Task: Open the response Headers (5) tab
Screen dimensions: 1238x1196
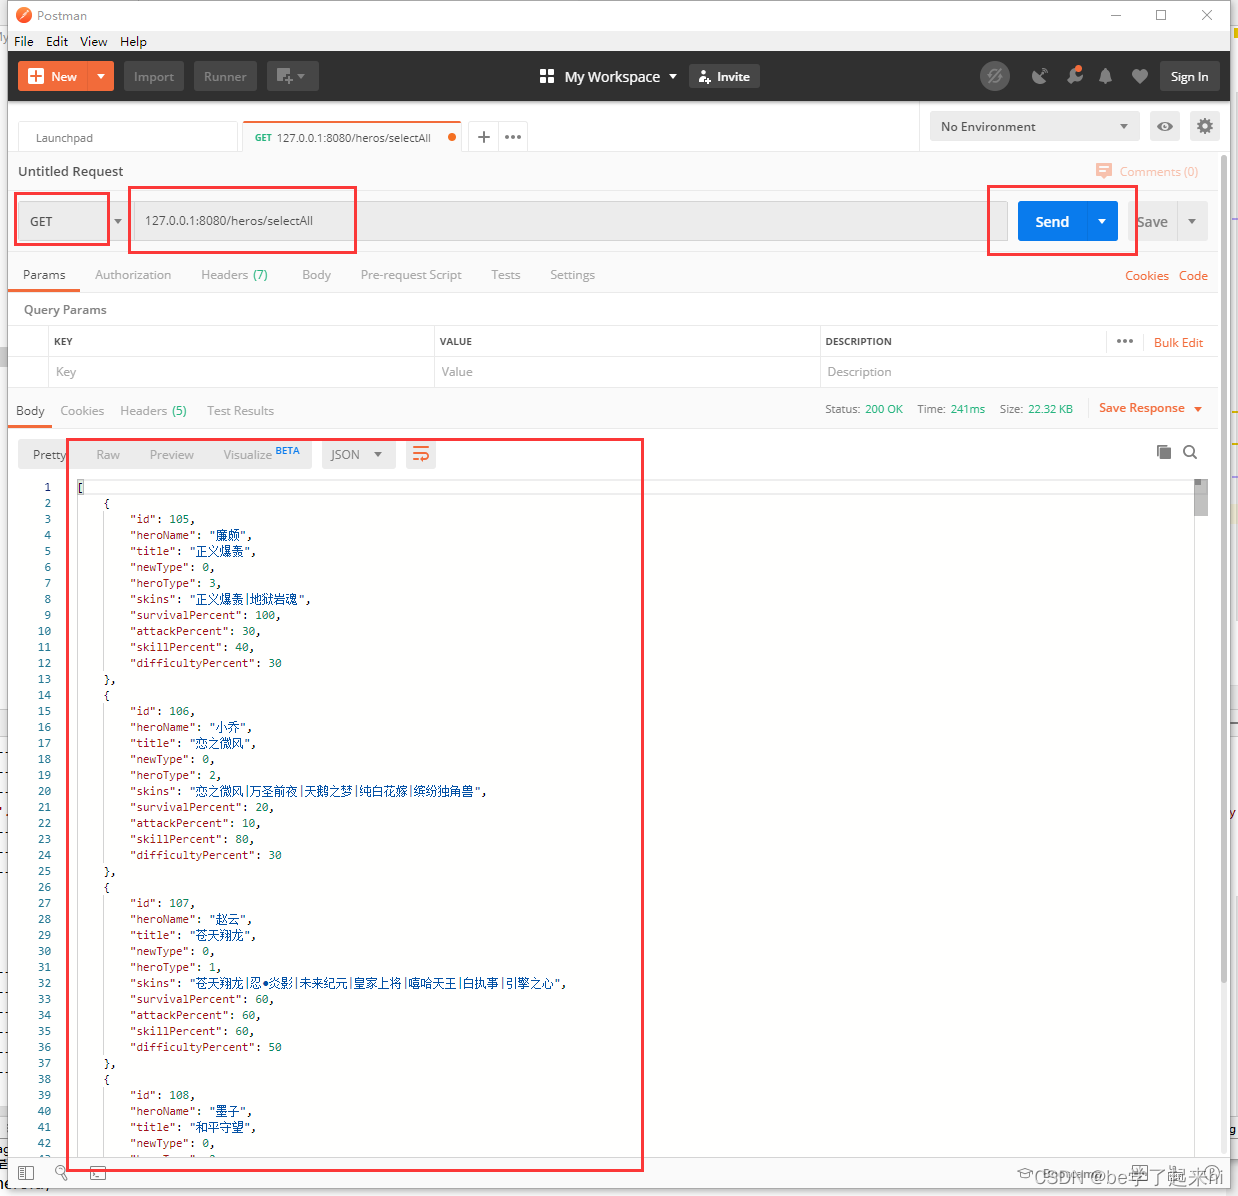Action: pos(153,410)
